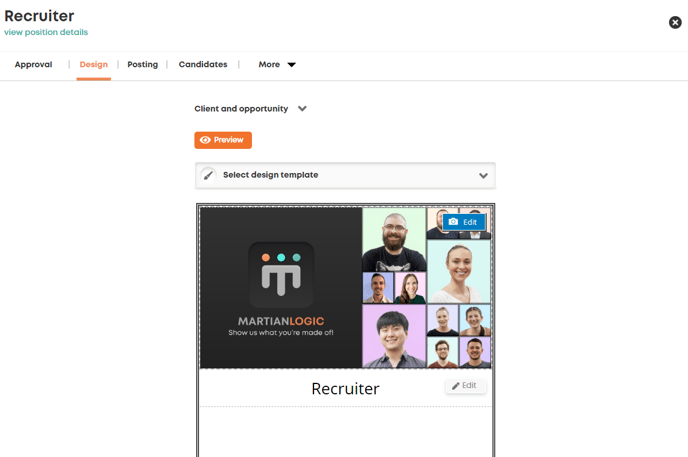Click the paintbrush icon beside template selector
This screenshot has width=688, height=457.
point(208,175)
